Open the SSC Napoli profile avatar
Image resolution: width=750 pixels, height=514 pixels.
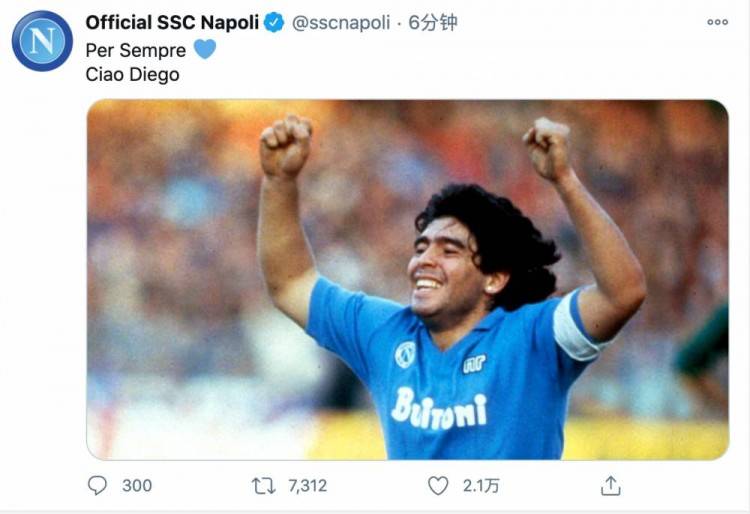pos(42,41)
